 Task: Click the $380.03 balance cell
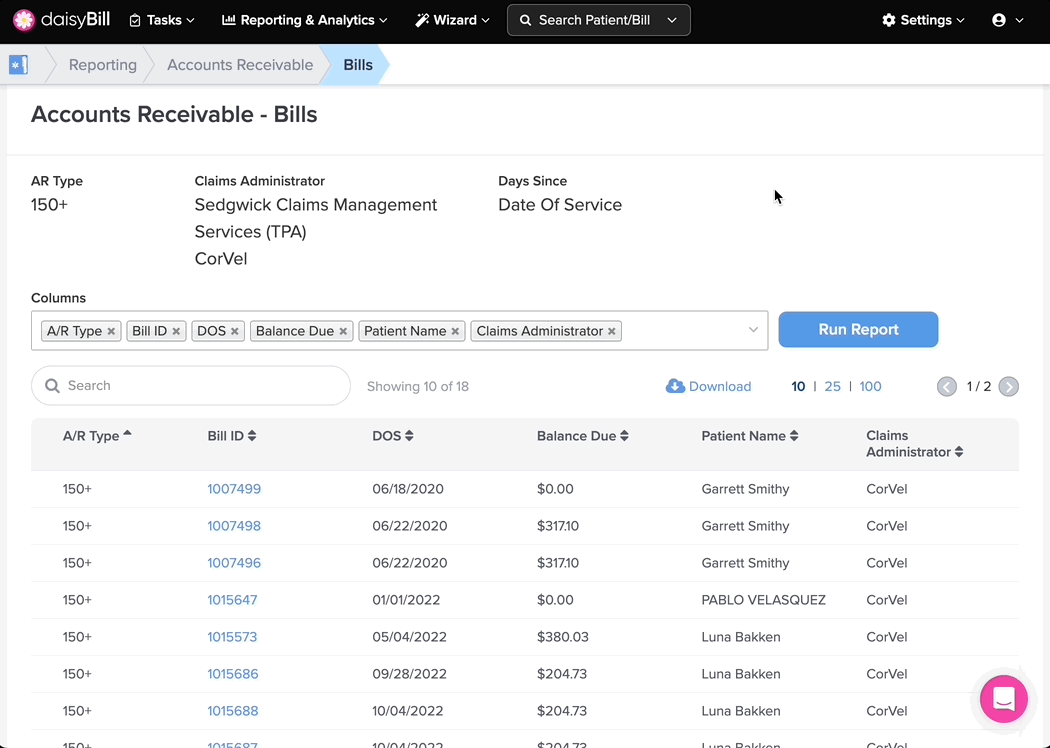coord(562,637)
